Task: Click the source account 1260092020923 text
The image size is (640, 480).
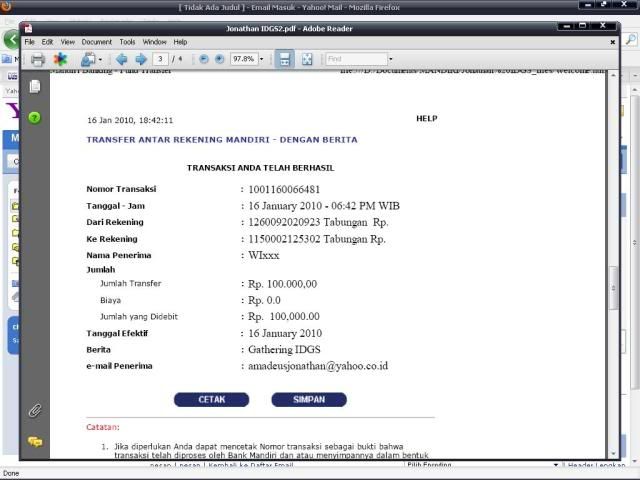Action: (284, 222)
